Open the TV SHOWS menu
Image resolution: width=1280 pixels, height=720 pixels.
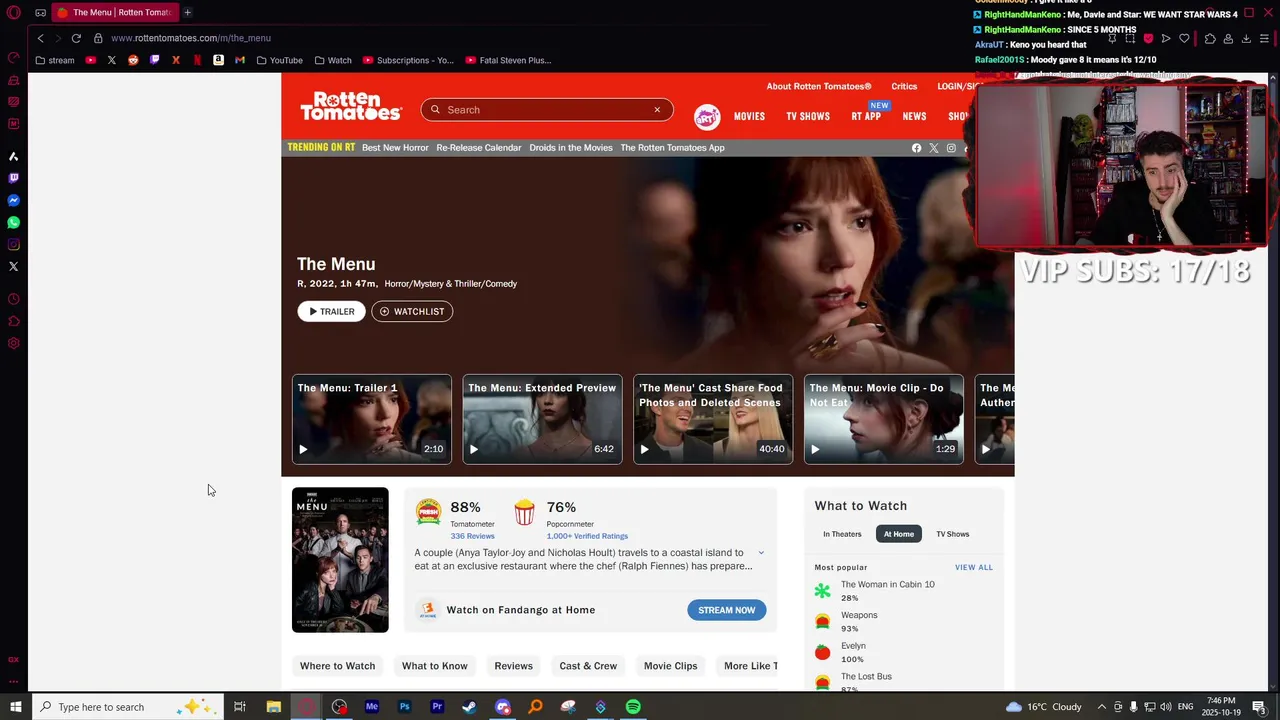(x=808, y=116)
